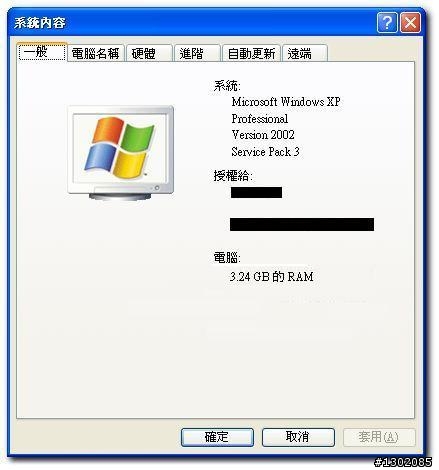Select the 一般 tab

coord(42,52)
